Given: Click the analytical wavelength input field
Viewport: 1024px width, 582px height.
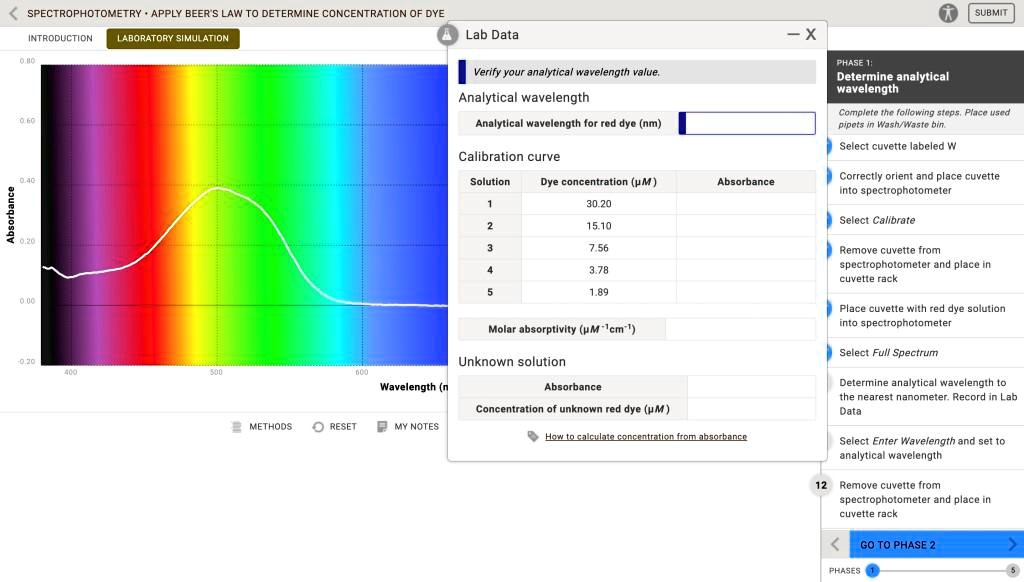Looking at the screenshot, I should point(748,123).
